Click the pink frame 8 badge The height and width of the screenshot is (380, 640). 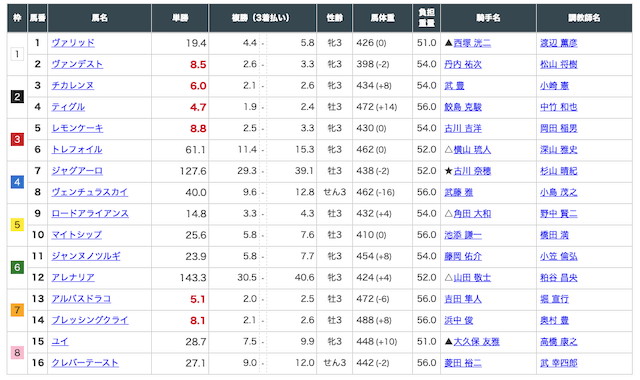(17, 353)
